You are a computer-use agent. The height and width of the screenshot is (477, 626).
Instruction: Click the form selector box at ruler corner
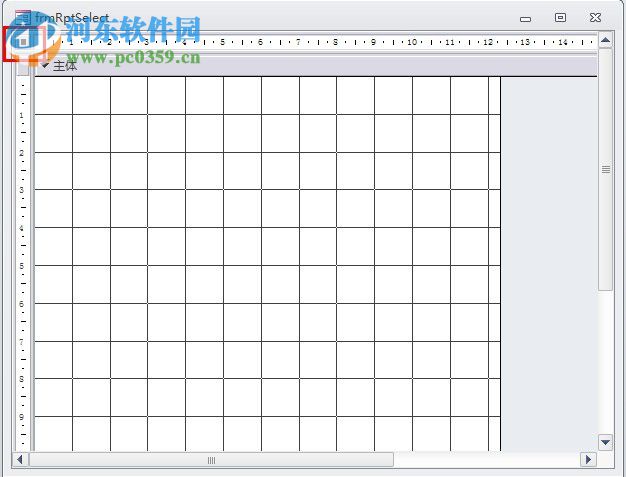pos(23,42)
